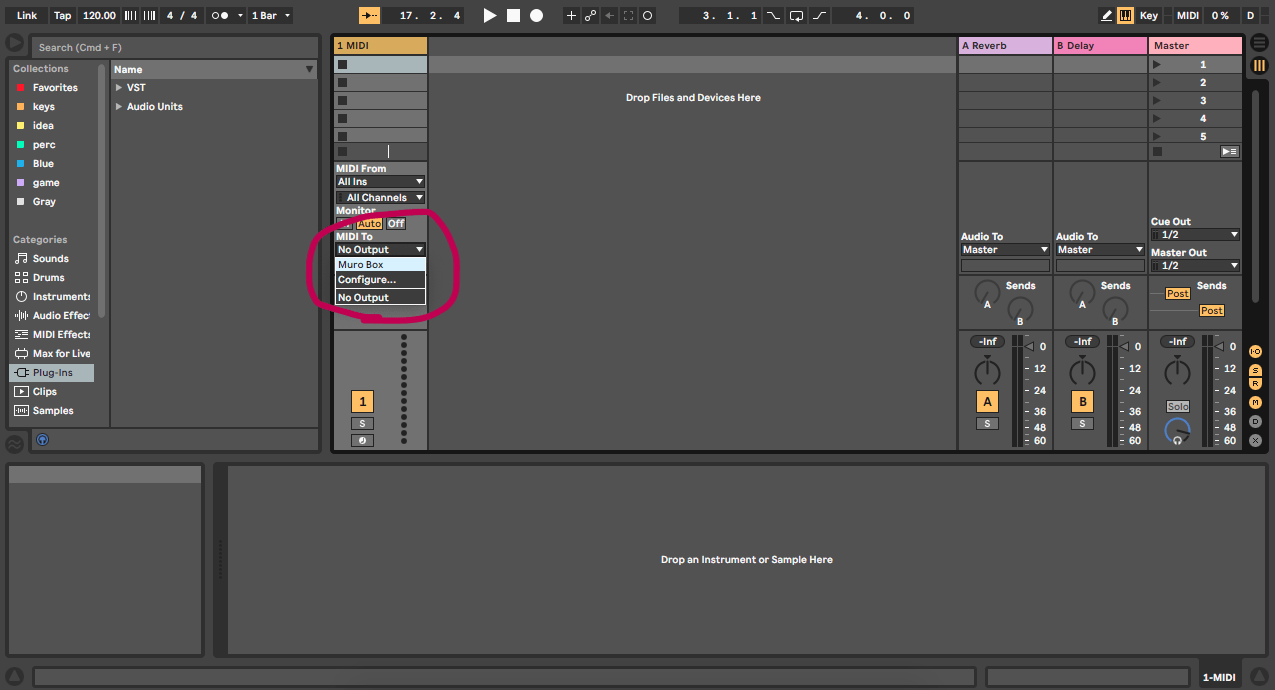The image size is (1275, 690).
Task: Adjust the Master headphone cue volume knob
Action: click(1178, 431)
